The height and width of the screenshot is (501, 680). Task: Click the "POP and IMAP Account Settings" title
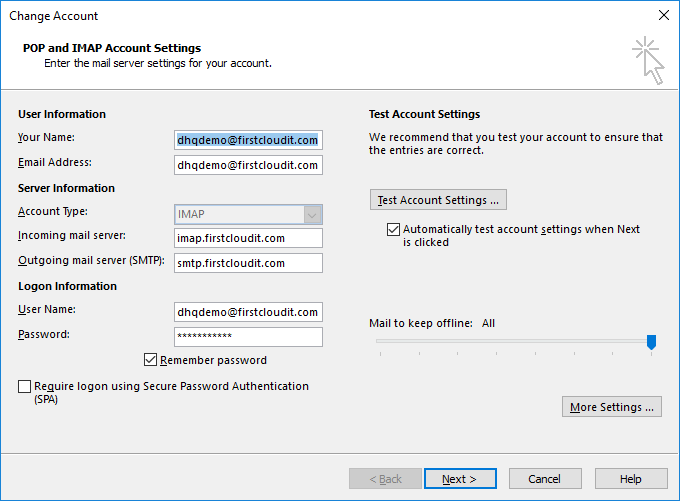(x=112, y=48)
